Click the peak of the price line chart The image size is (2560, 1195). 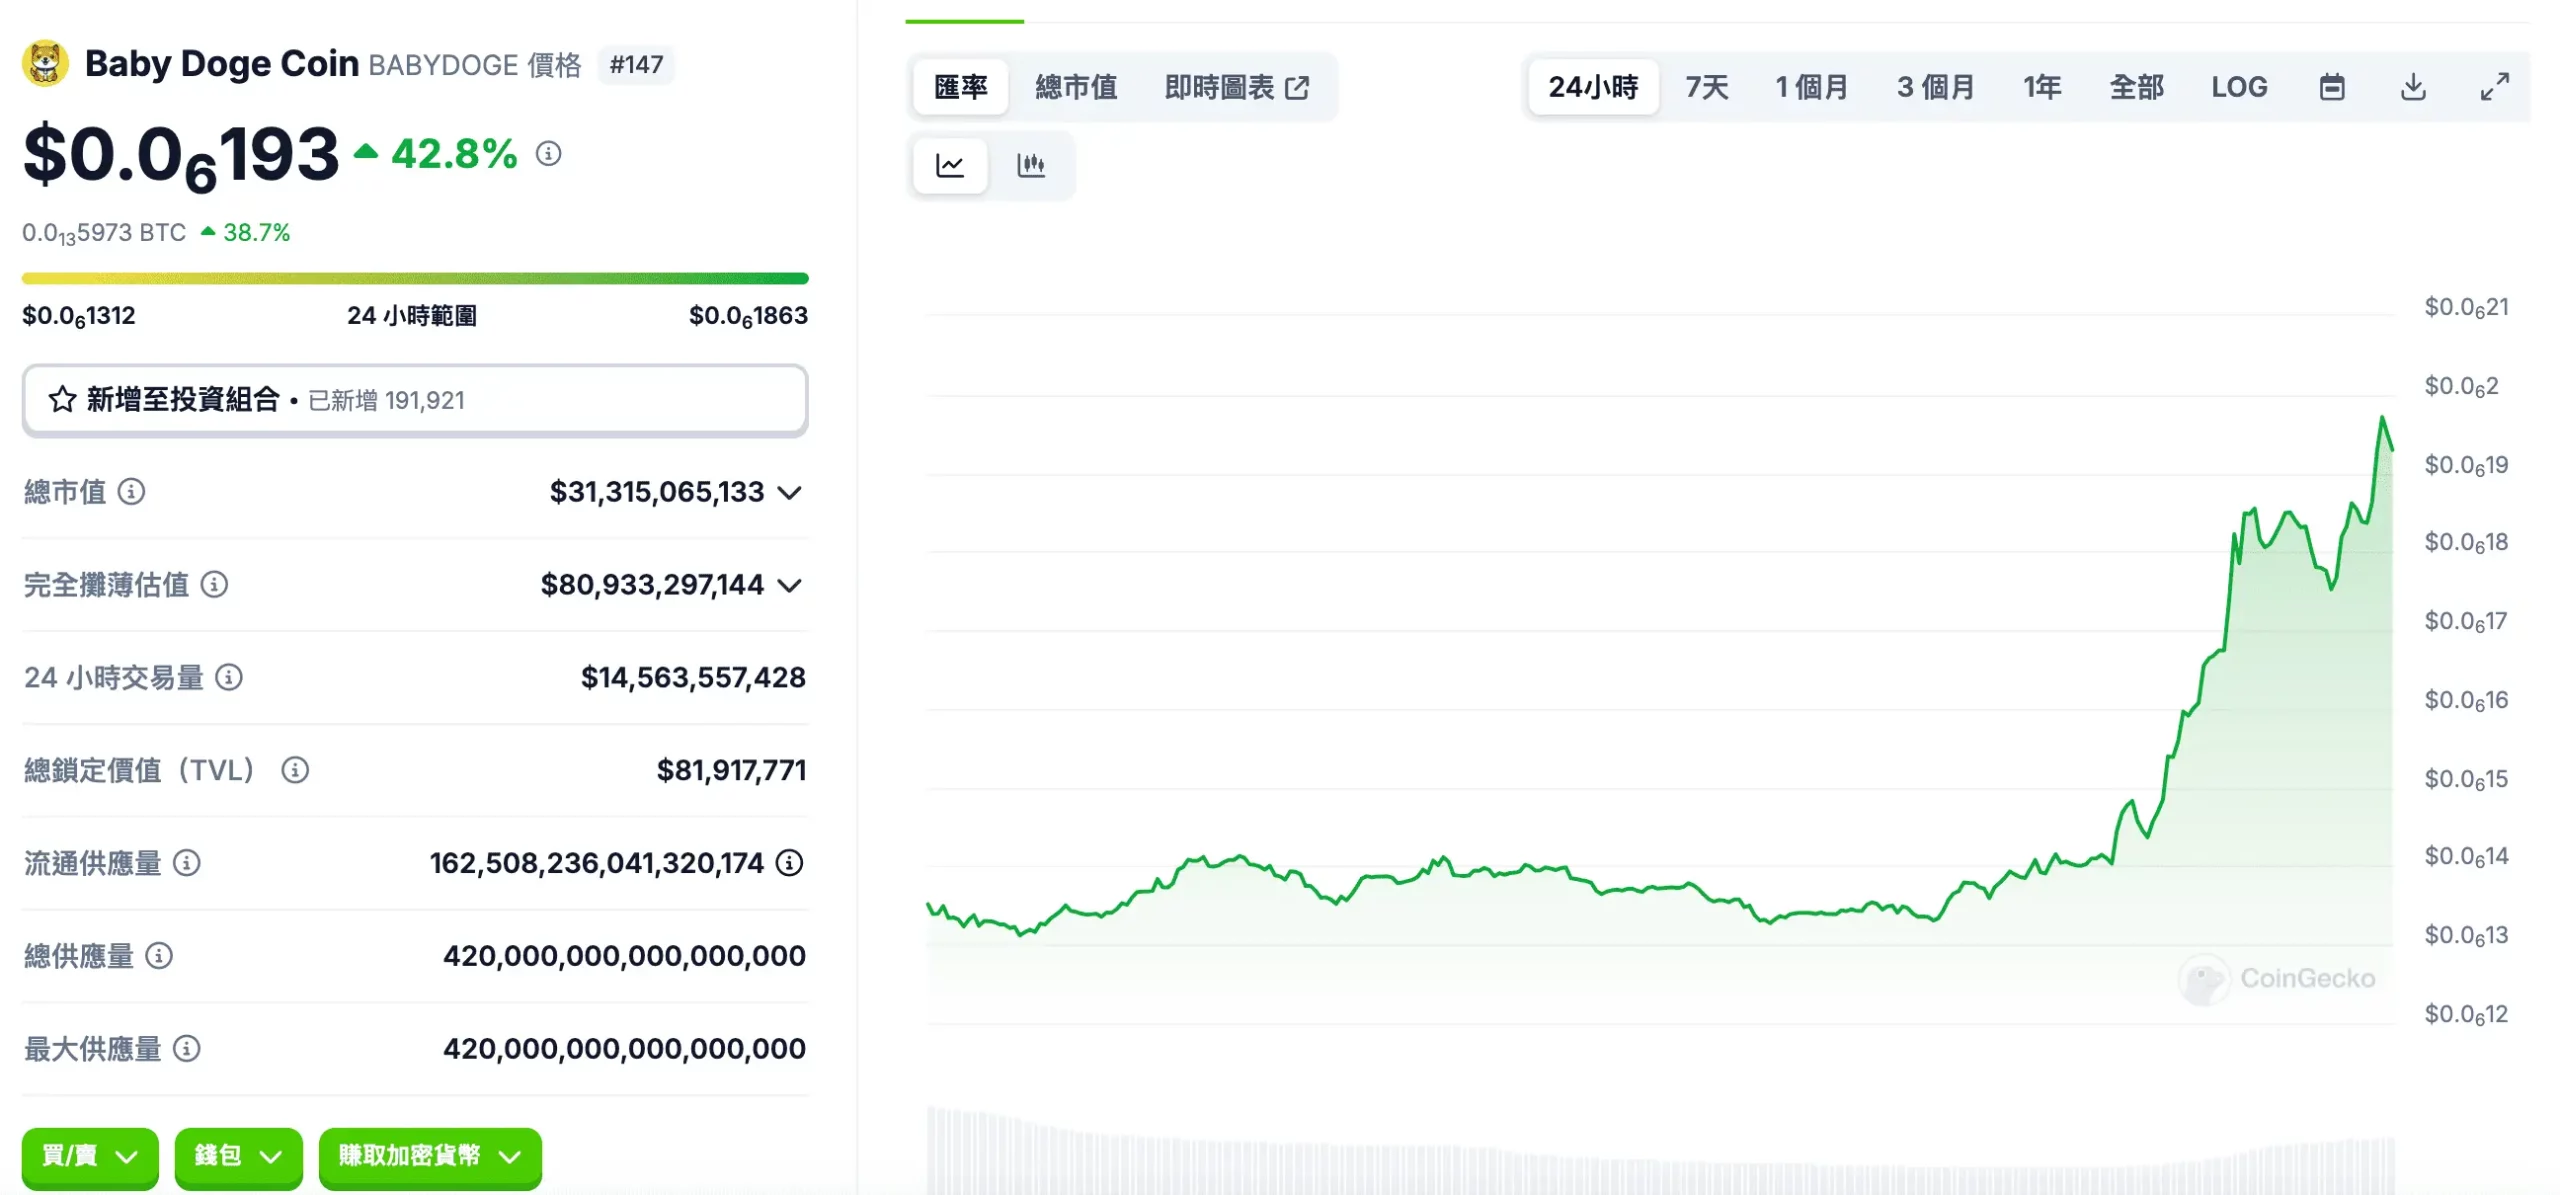2382,417
